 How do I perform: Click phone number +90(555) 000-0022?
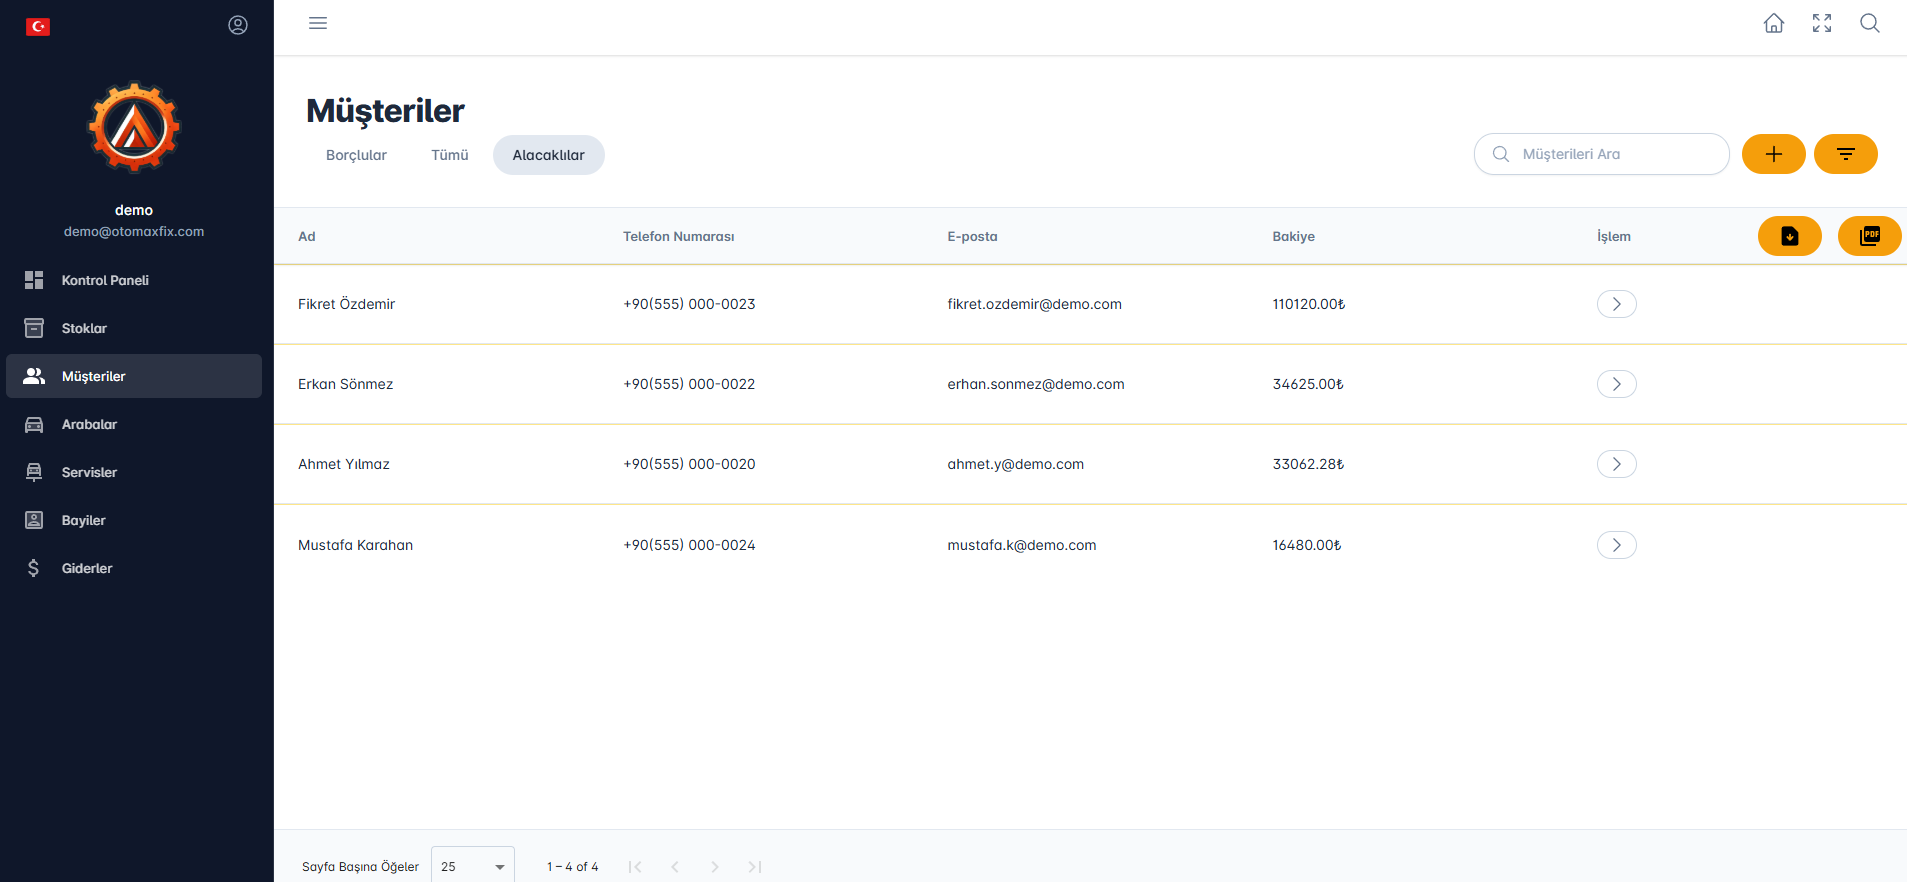pyautogui.click(x=689, y=384)
